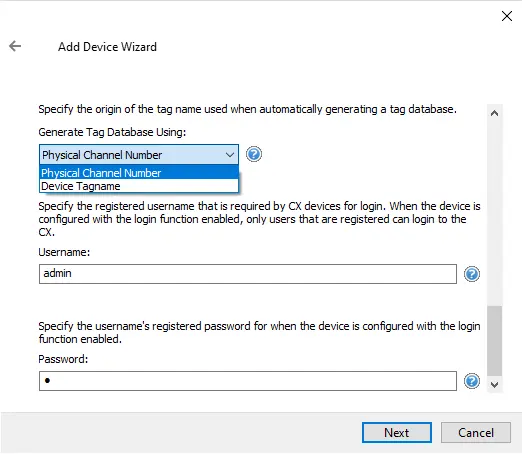The height and width of the screenshot is (454, 522).
Task: Choose Device Tagname from the dropdown list
Action: [x=139, y=186]
